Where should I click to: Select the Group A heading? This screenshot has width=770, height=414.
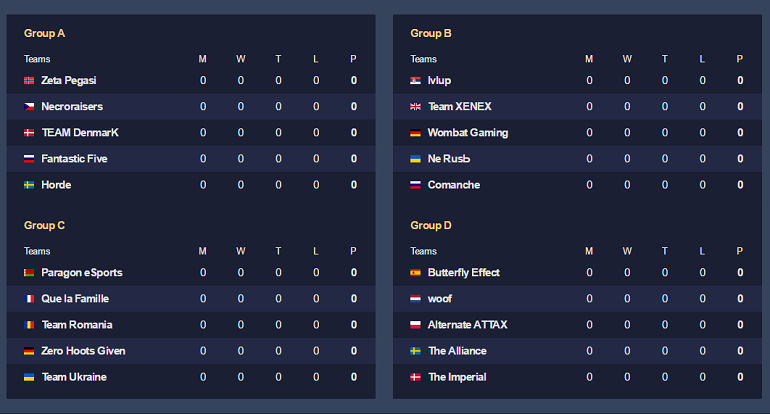(x=44, y=33)
